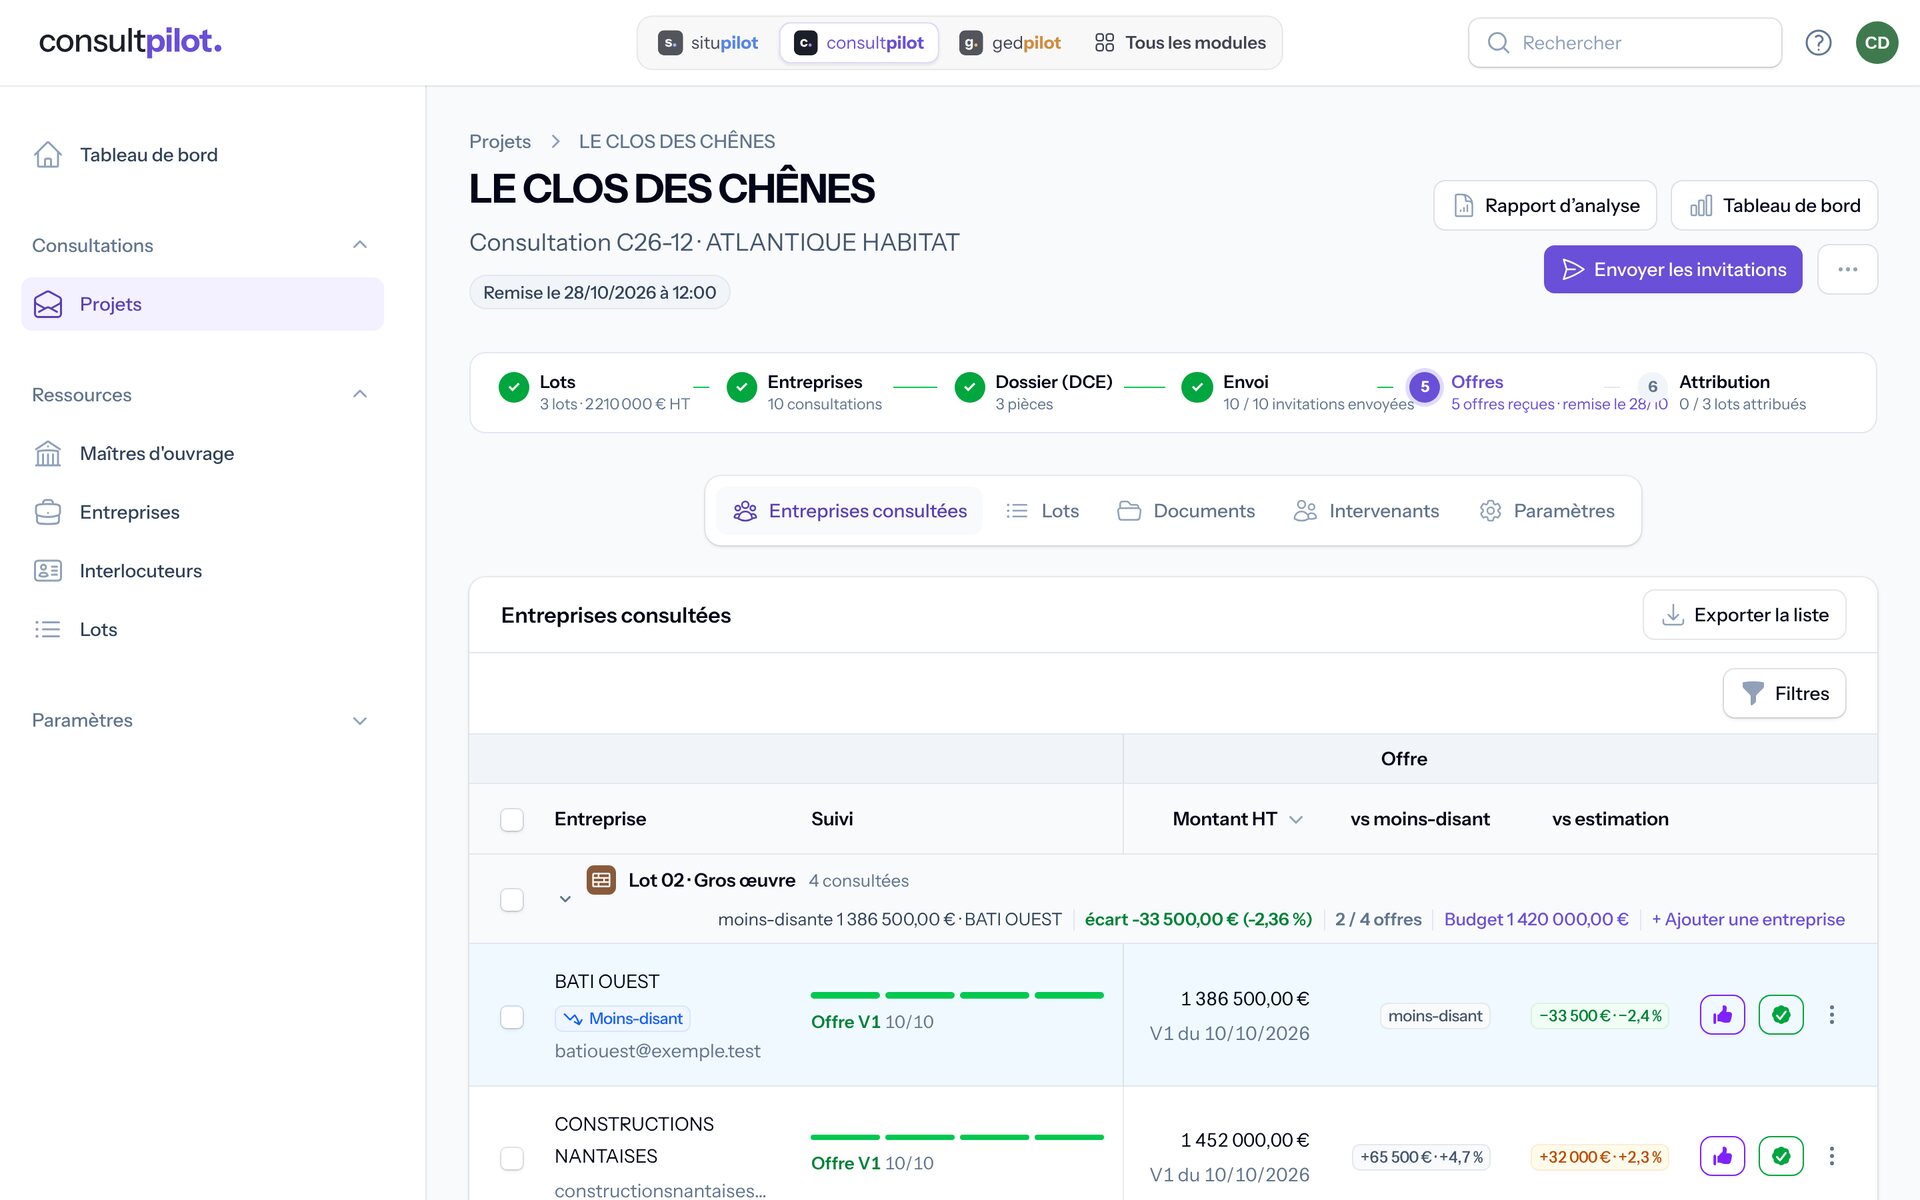
Task: Open the Rapport d'analyse
Action: pyautogui.click(x=1545, y=205)
